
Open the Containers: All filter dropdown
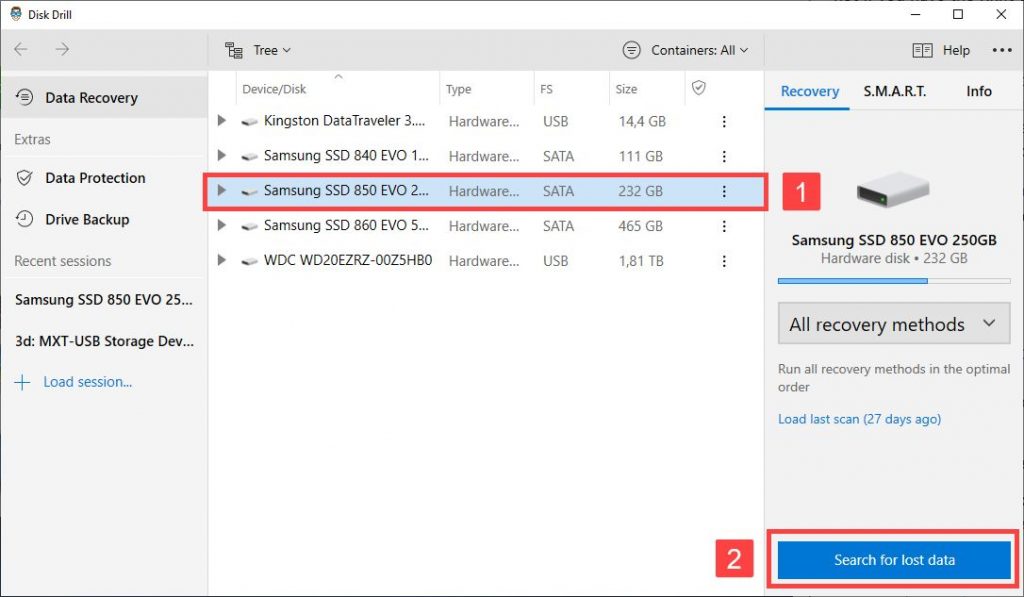[685, 49]
